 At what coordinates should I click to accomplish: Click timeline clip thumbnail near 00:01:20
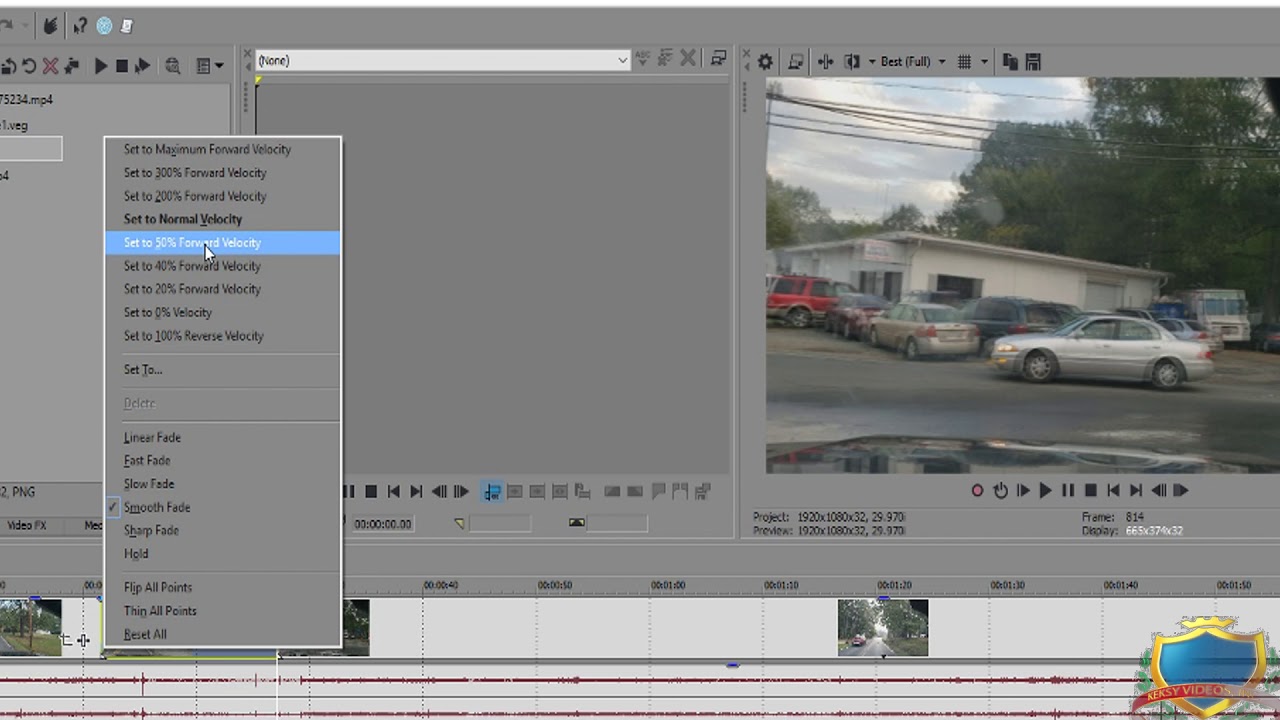click(883, 628)
